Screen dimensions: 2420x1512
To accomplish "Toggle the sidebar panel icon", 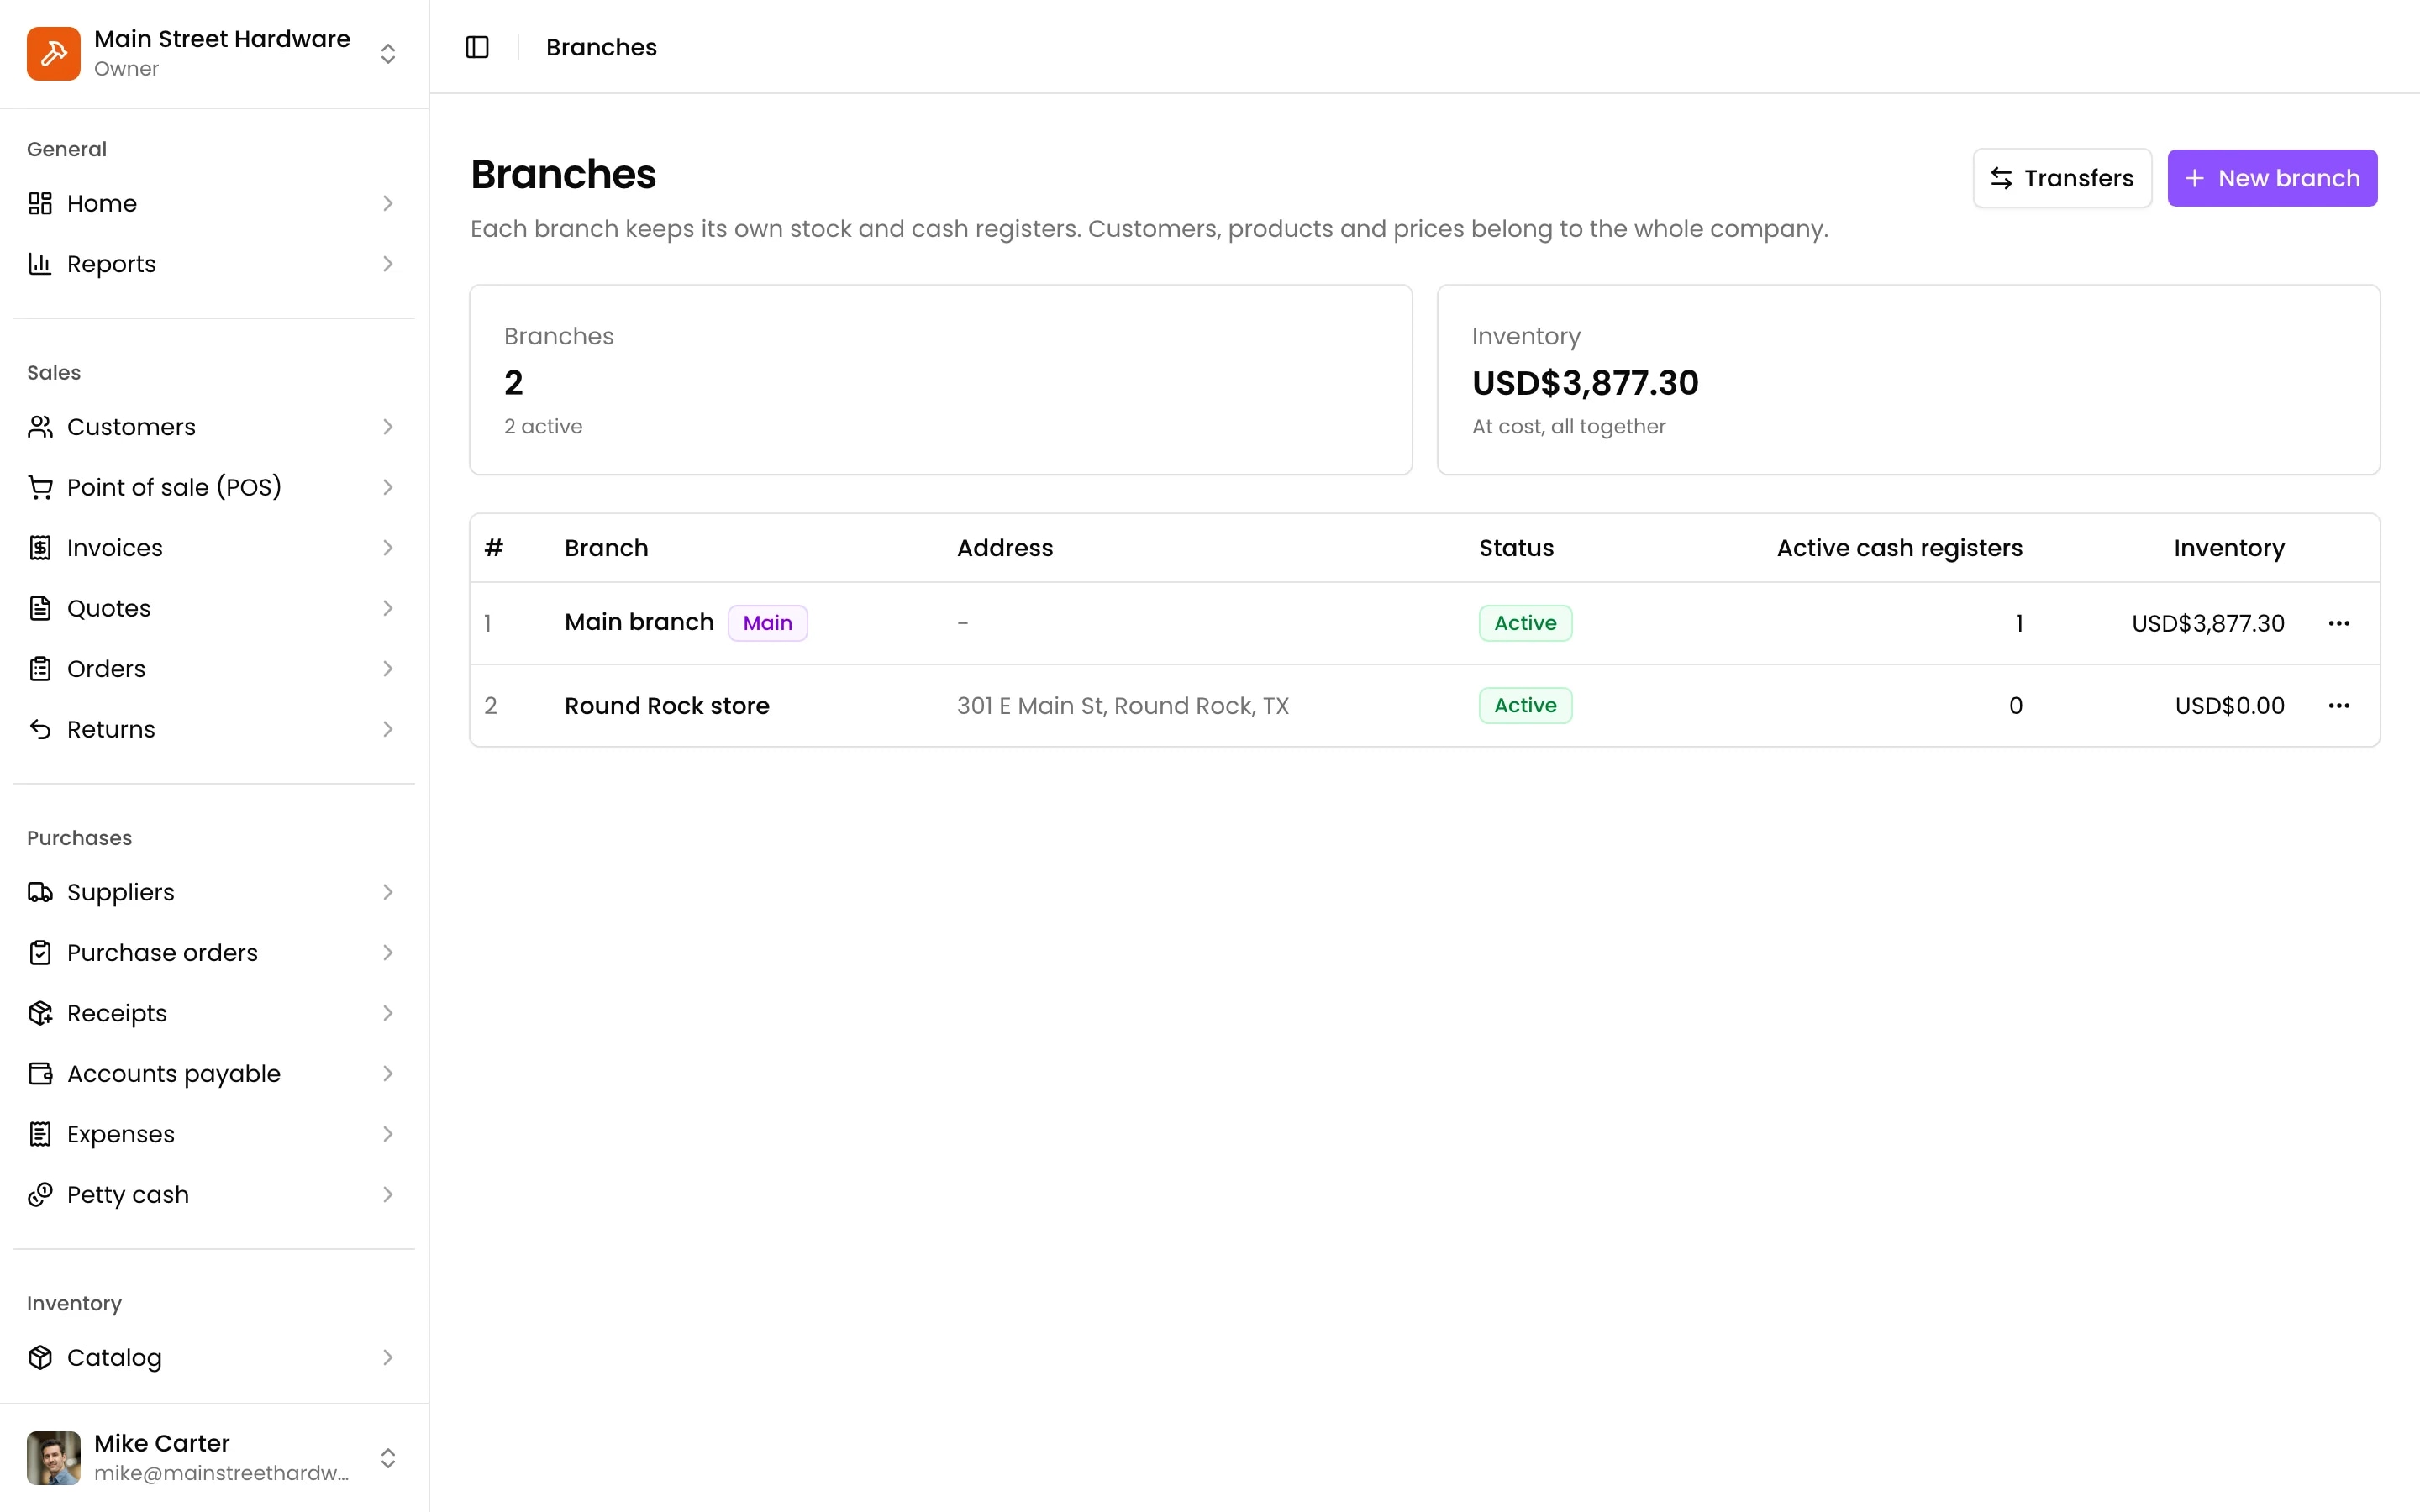I will point(477,47).
